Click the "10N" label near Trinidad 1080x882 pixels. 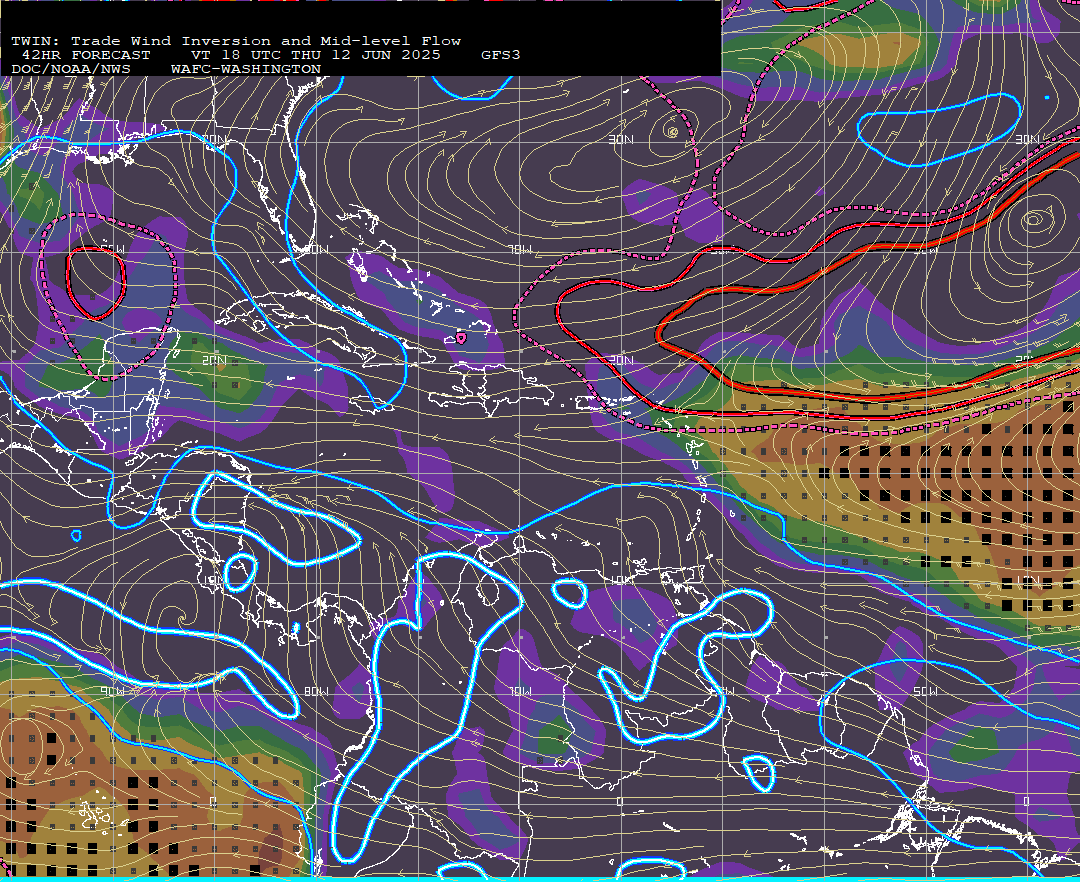(x=621, y=580)
